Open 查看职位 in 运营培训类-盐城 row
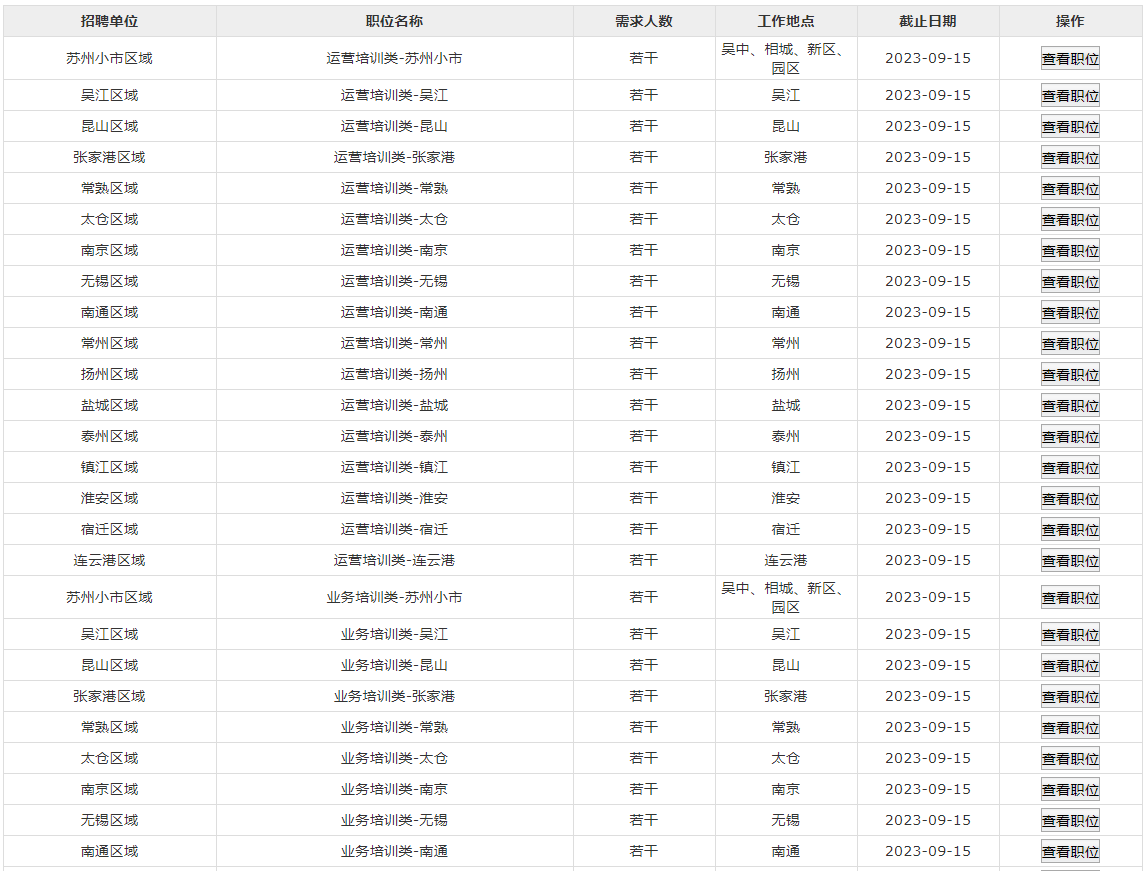This screenshot has height=871, width=1146. pos(1070,406)
